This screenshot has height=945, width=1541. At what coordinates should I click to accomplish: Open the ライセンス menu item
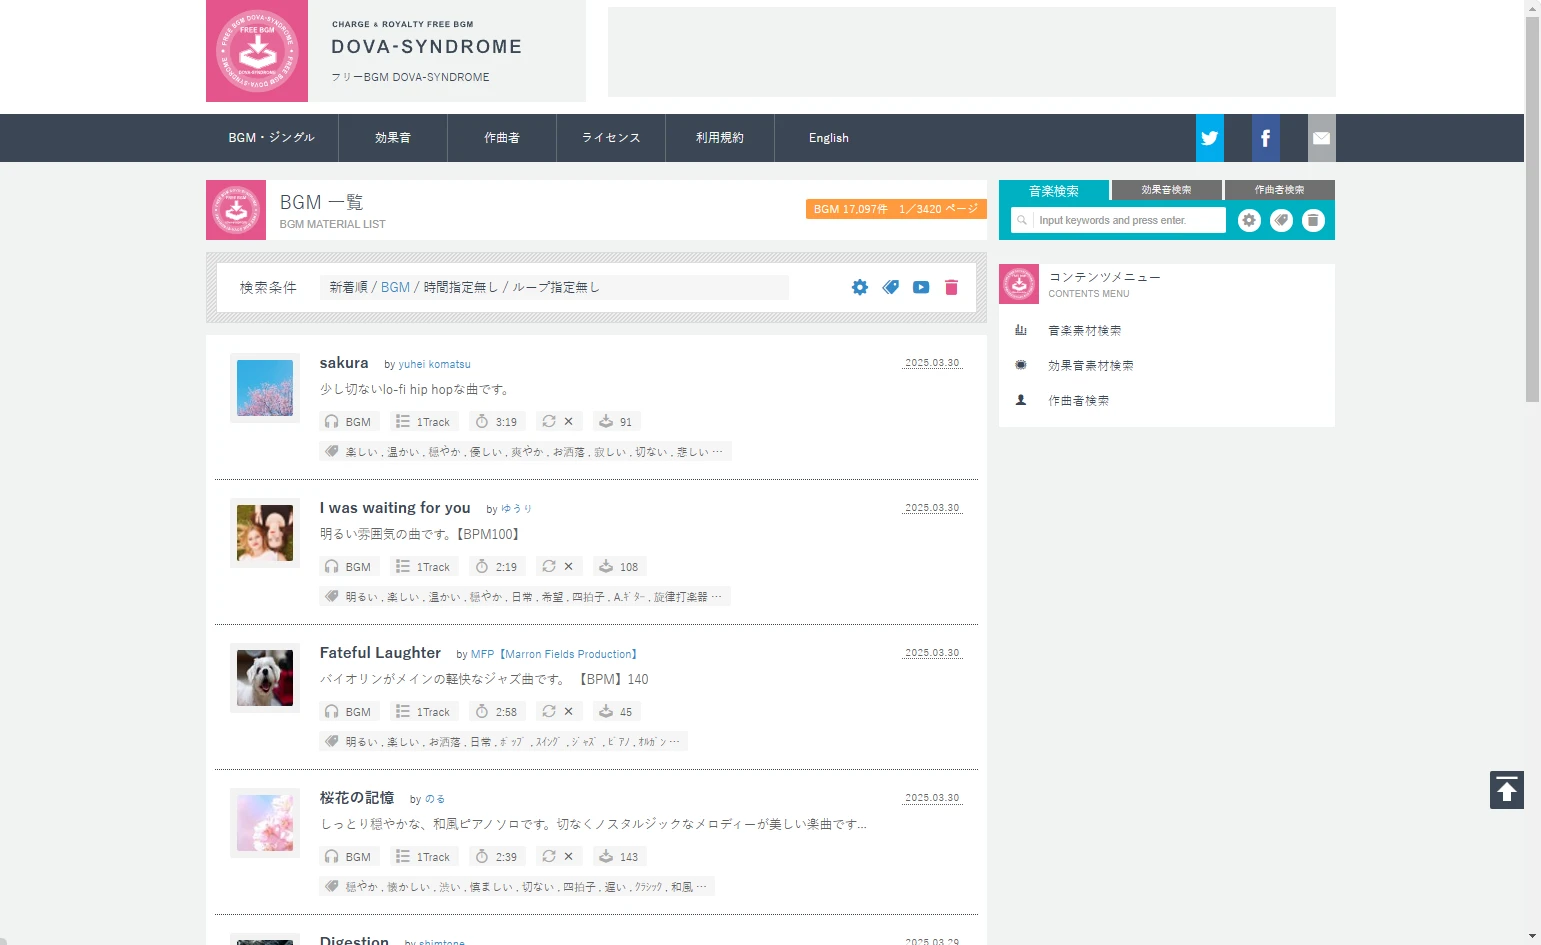pyautogui.click(x=610, y=138)
